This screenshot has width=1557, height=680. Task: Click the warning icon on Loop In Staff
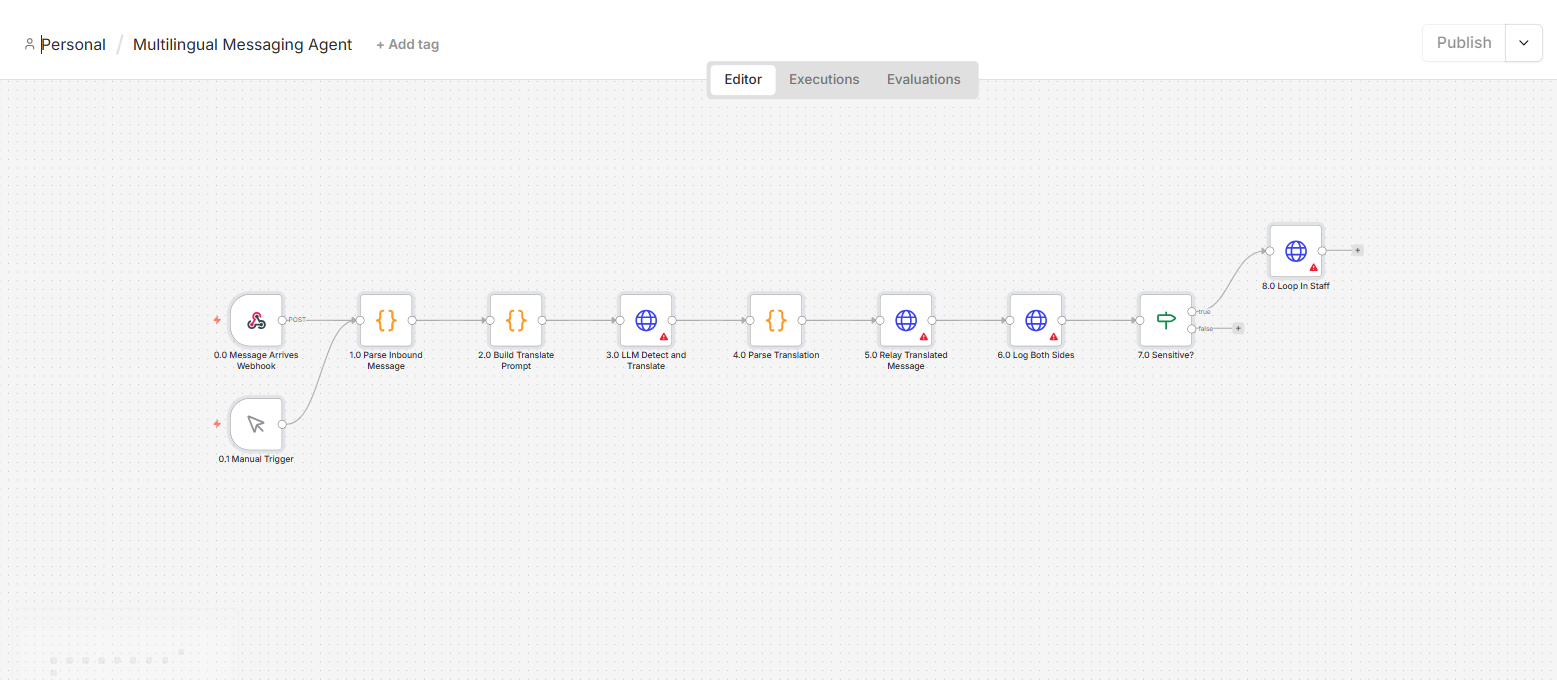pos(1314,268)
